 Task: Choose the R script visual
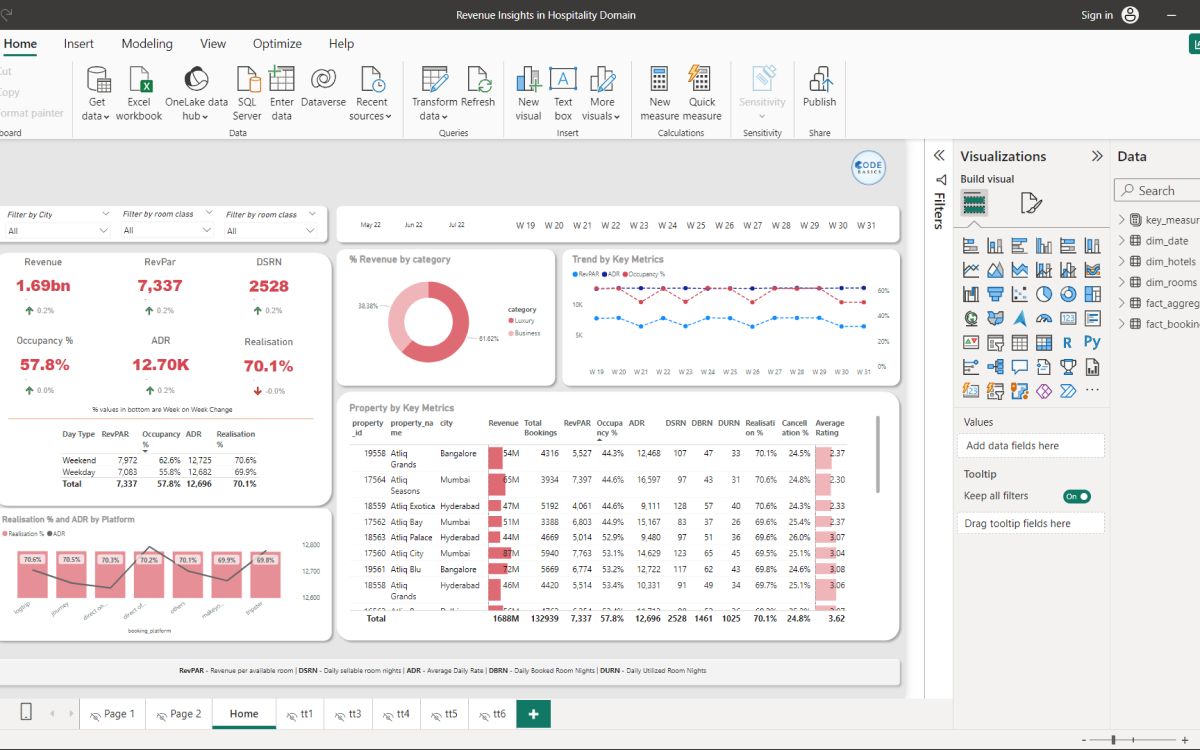point(1068,342)
